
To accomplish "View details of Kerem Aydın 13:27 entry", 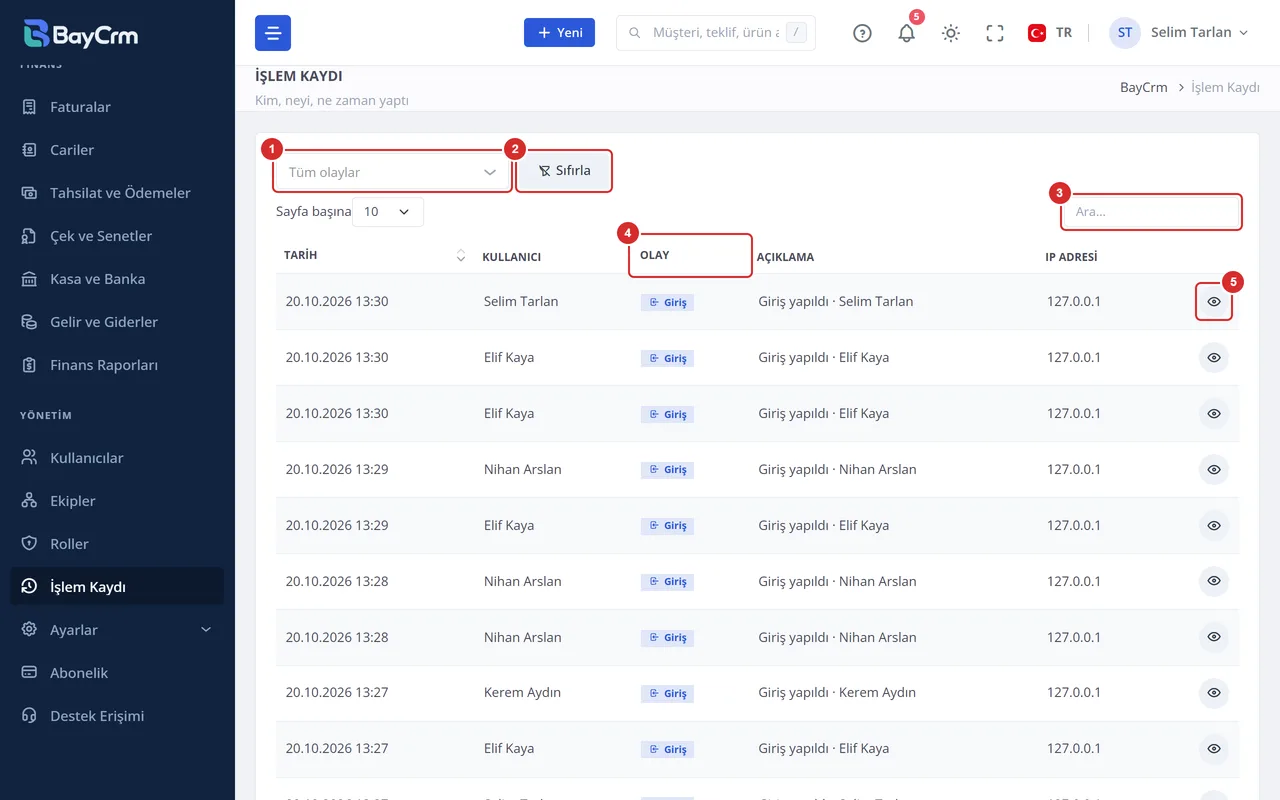I will 1214,692.
